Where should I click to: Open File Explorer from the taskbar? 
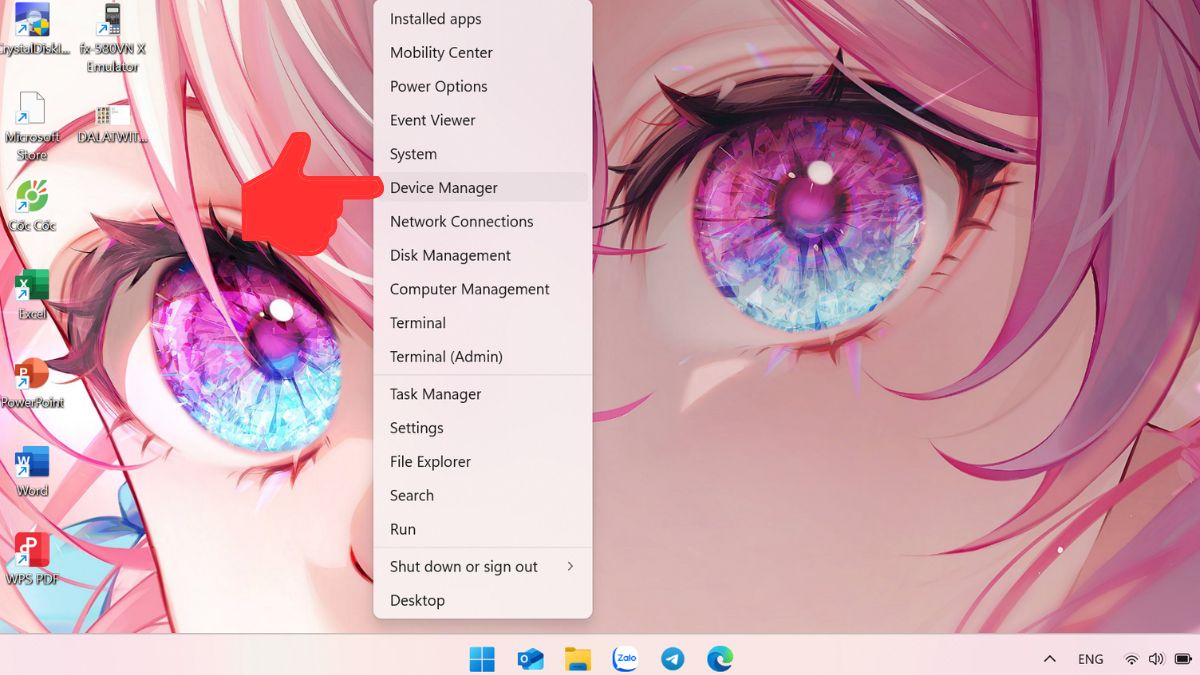578,659
